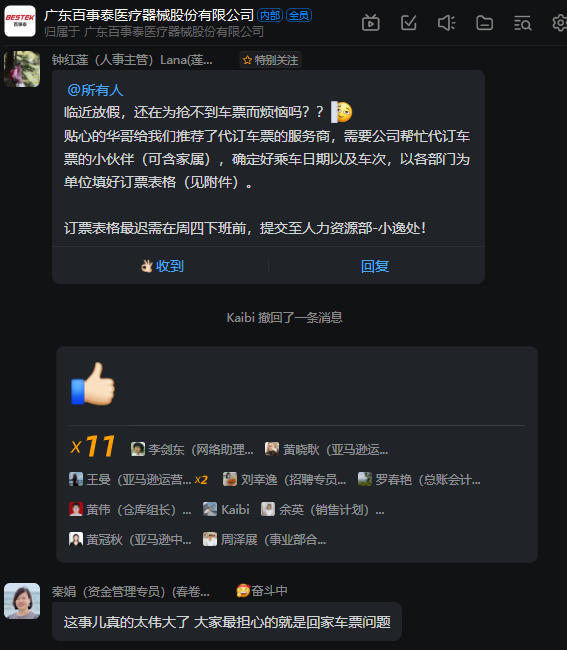The image size is (567, 650).
Task: Click 回复 to reply to announcement
Action: tap(375, 266)
